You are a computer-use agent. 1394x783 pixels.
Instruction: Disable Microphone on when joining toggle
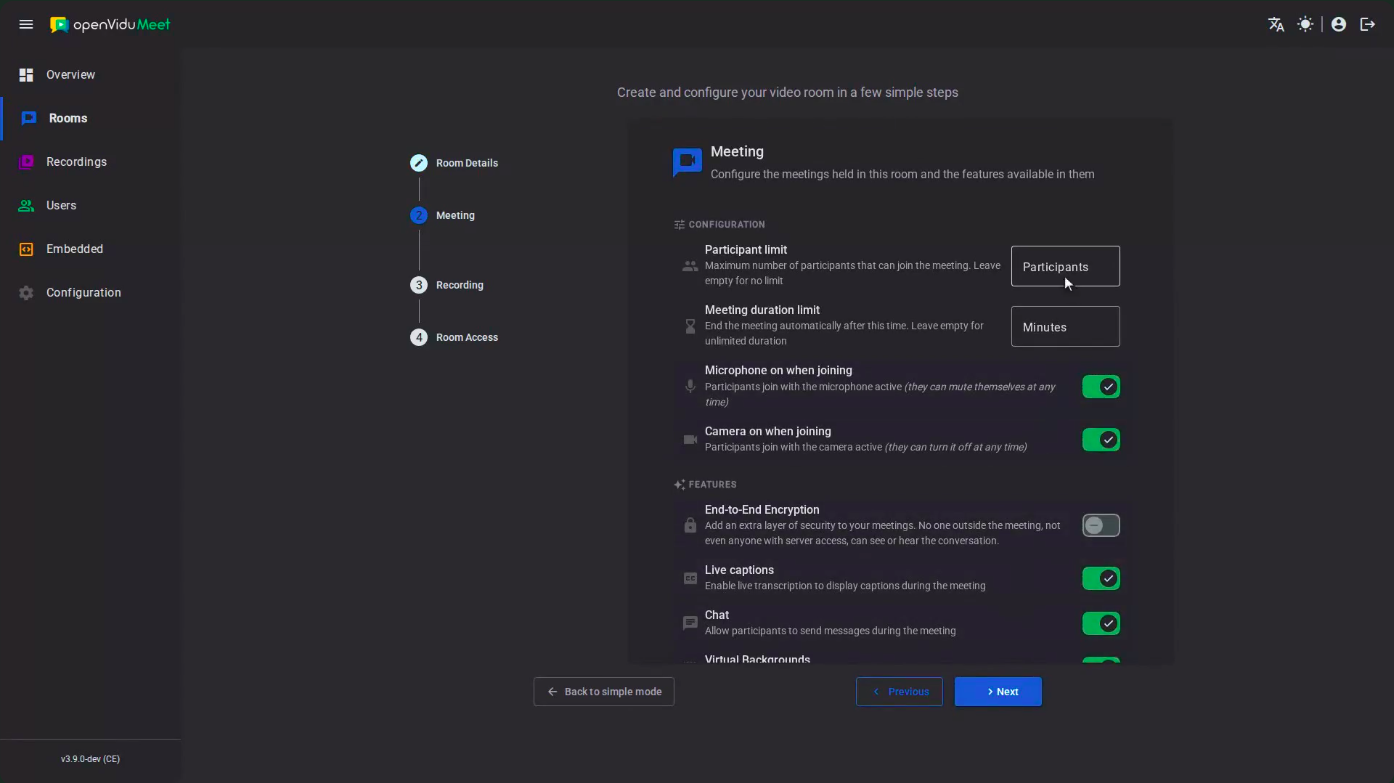click(x=1101, y=387)
